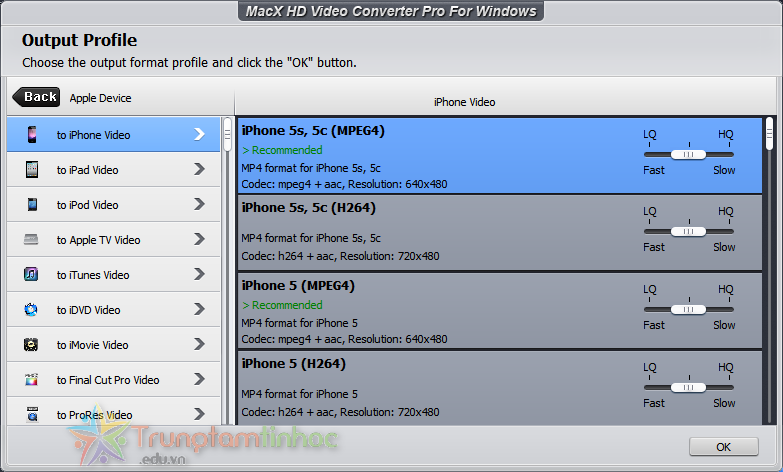
Task: Select the iPhone 5 (MPEG4) profile
Action: (500, 311)
